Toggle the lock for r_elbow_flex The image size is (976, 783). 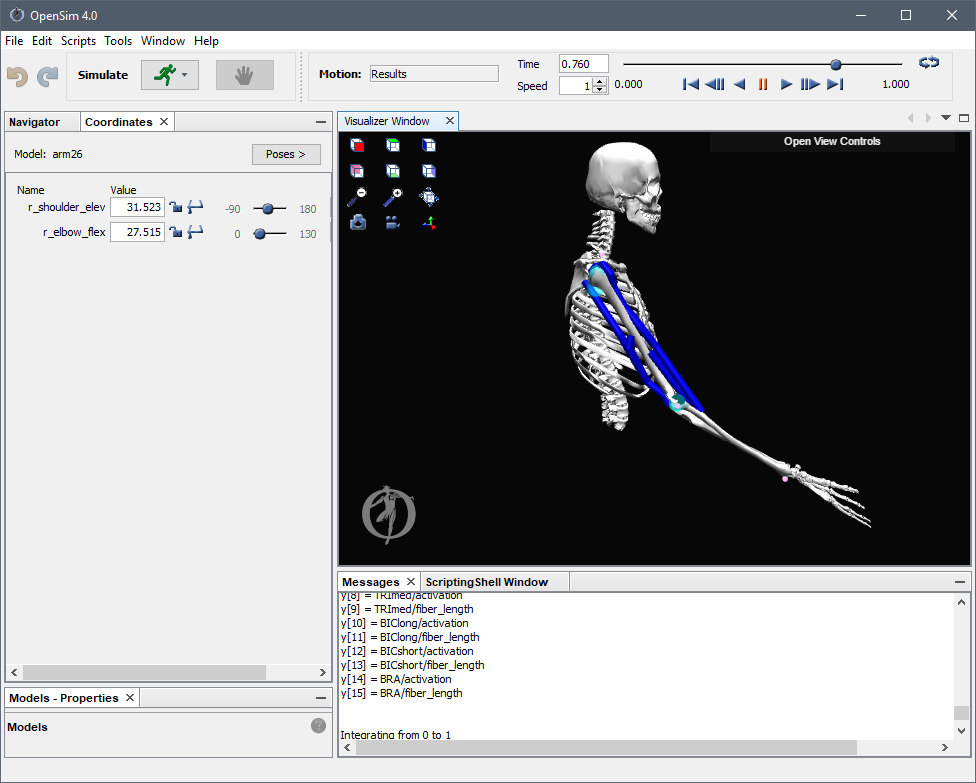coord(176,232)
